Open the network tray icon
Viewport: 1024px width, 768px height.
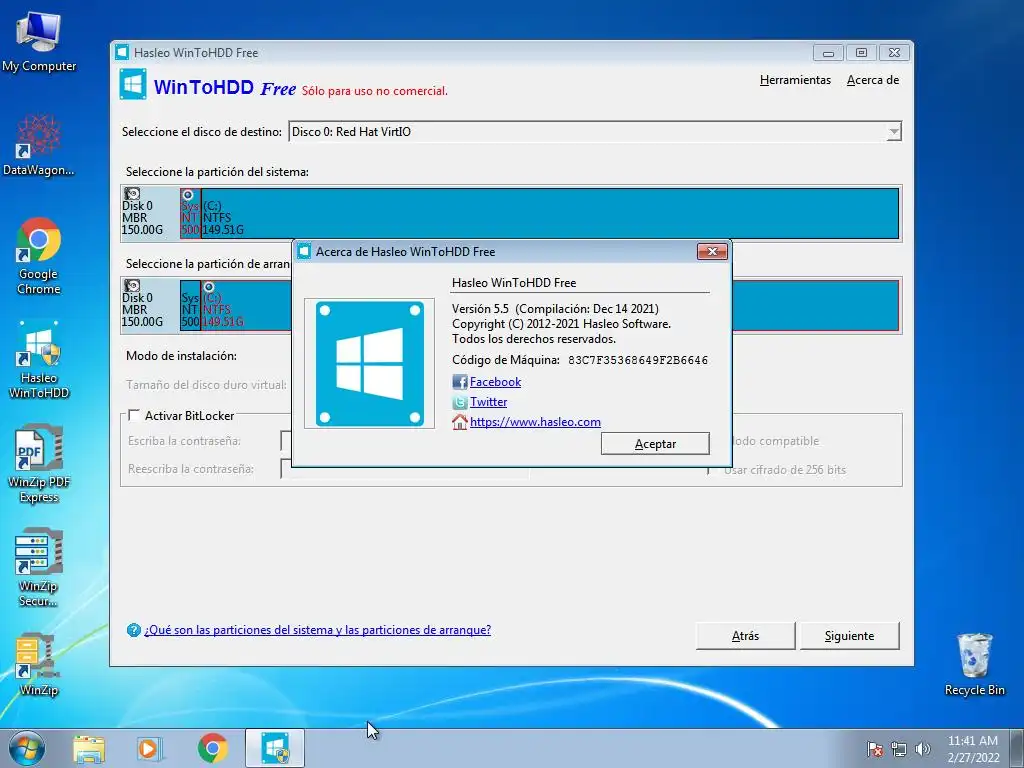[899, 749]
